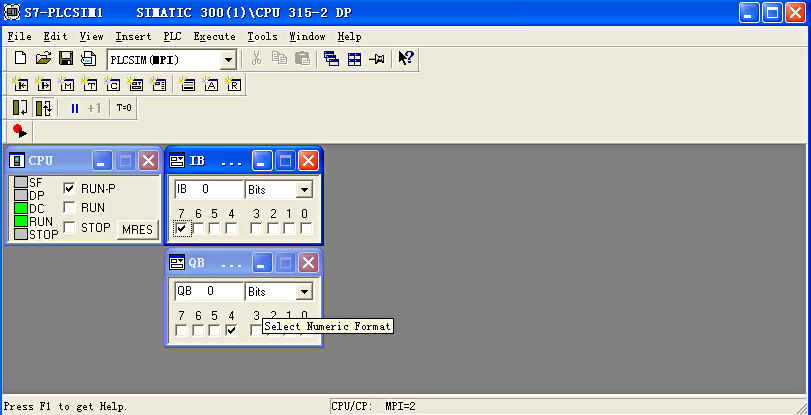
Task: Open the PLC menu
Action: (x=172, y=37)
